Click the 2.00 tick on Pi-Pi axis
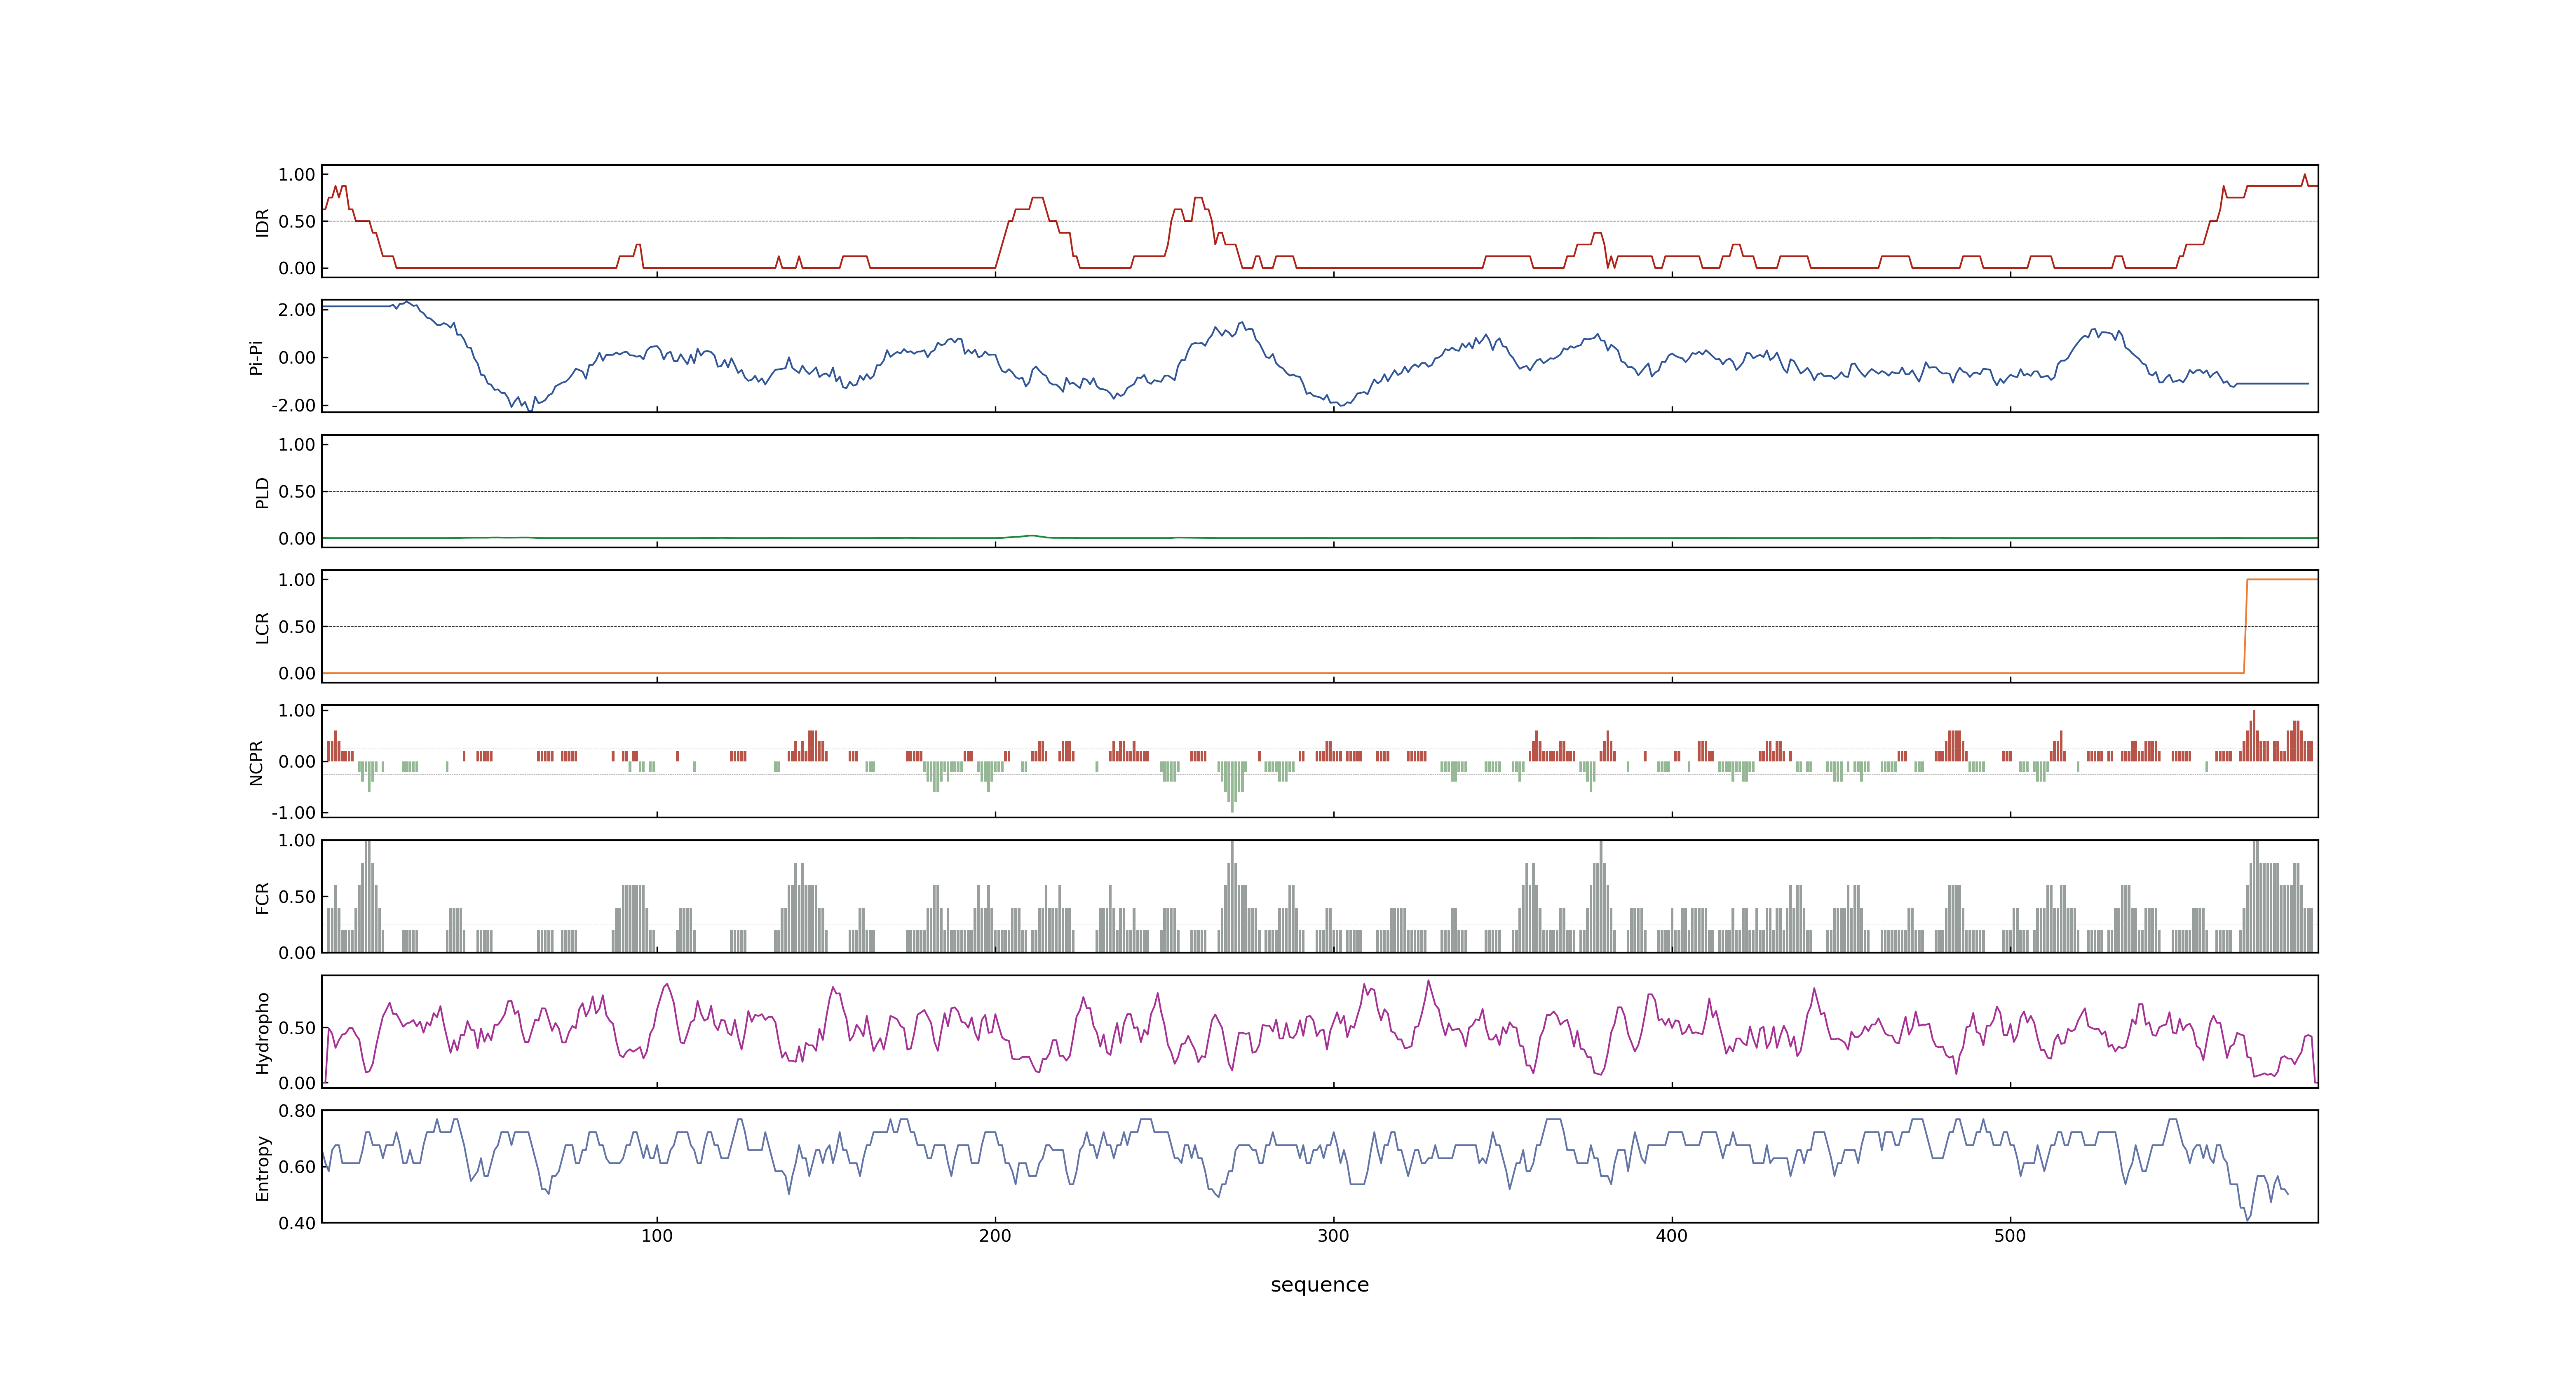The height and width of the screenshot is (1374, 2576). coord(297,310)
